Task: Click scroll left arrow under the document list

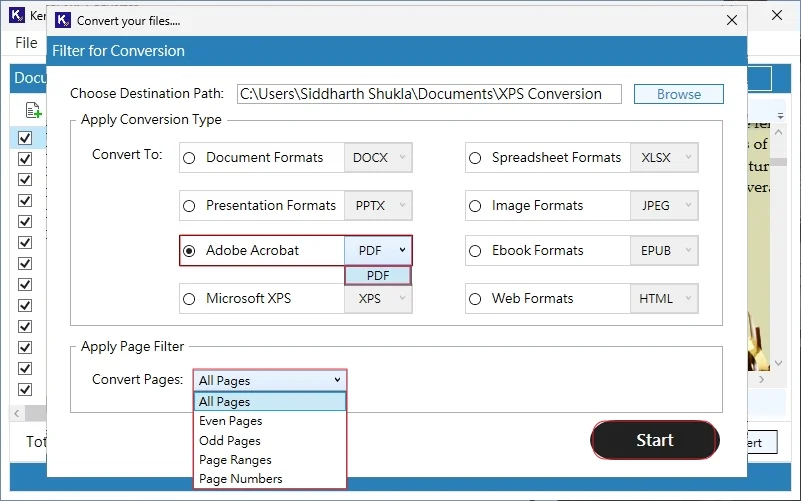Action: pos(17,413)
